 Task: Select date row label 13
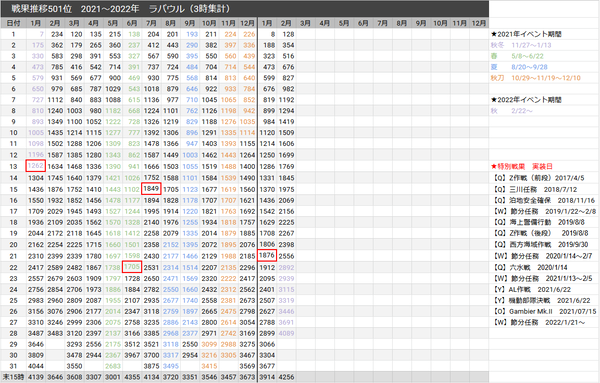(x=13, y=166)
